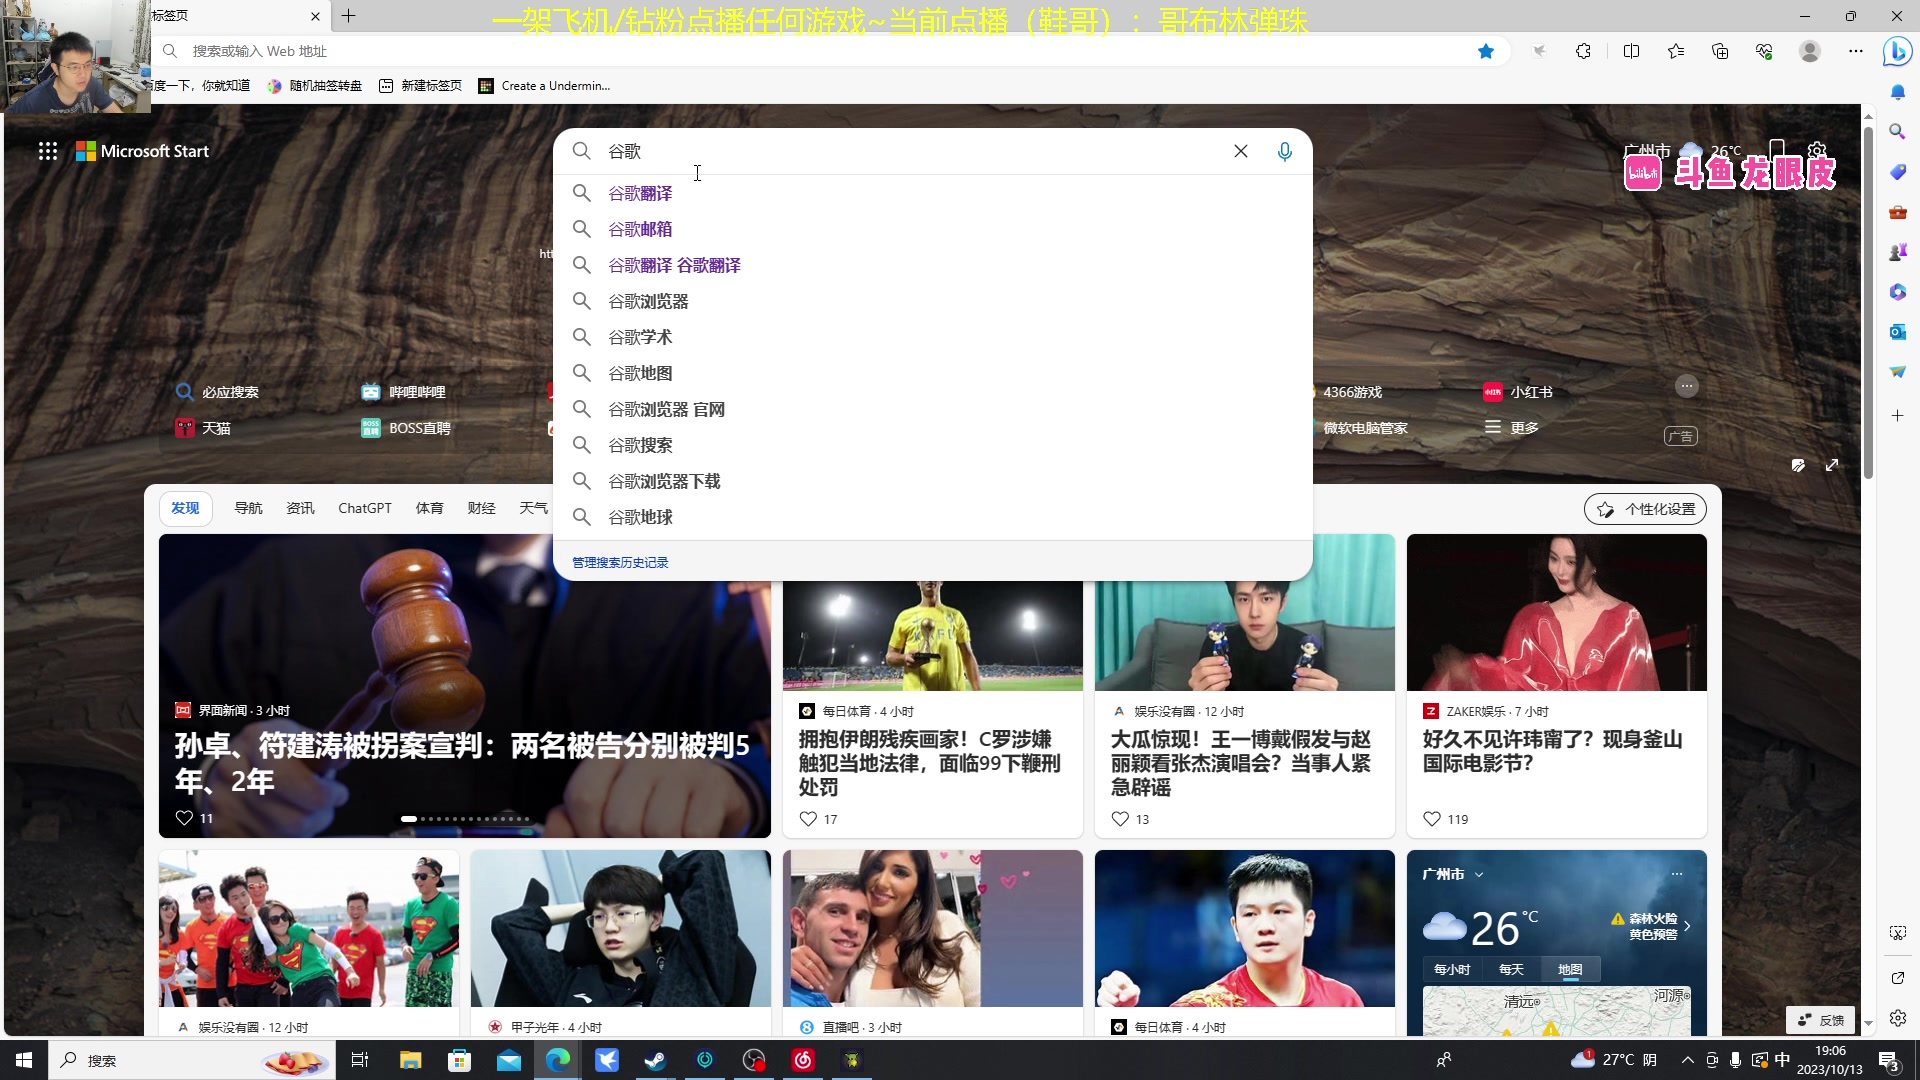Click the sidebar notifications bell icon
The height and width of the screenshot is (1080, 1920).
click(x=1897, y=92)
